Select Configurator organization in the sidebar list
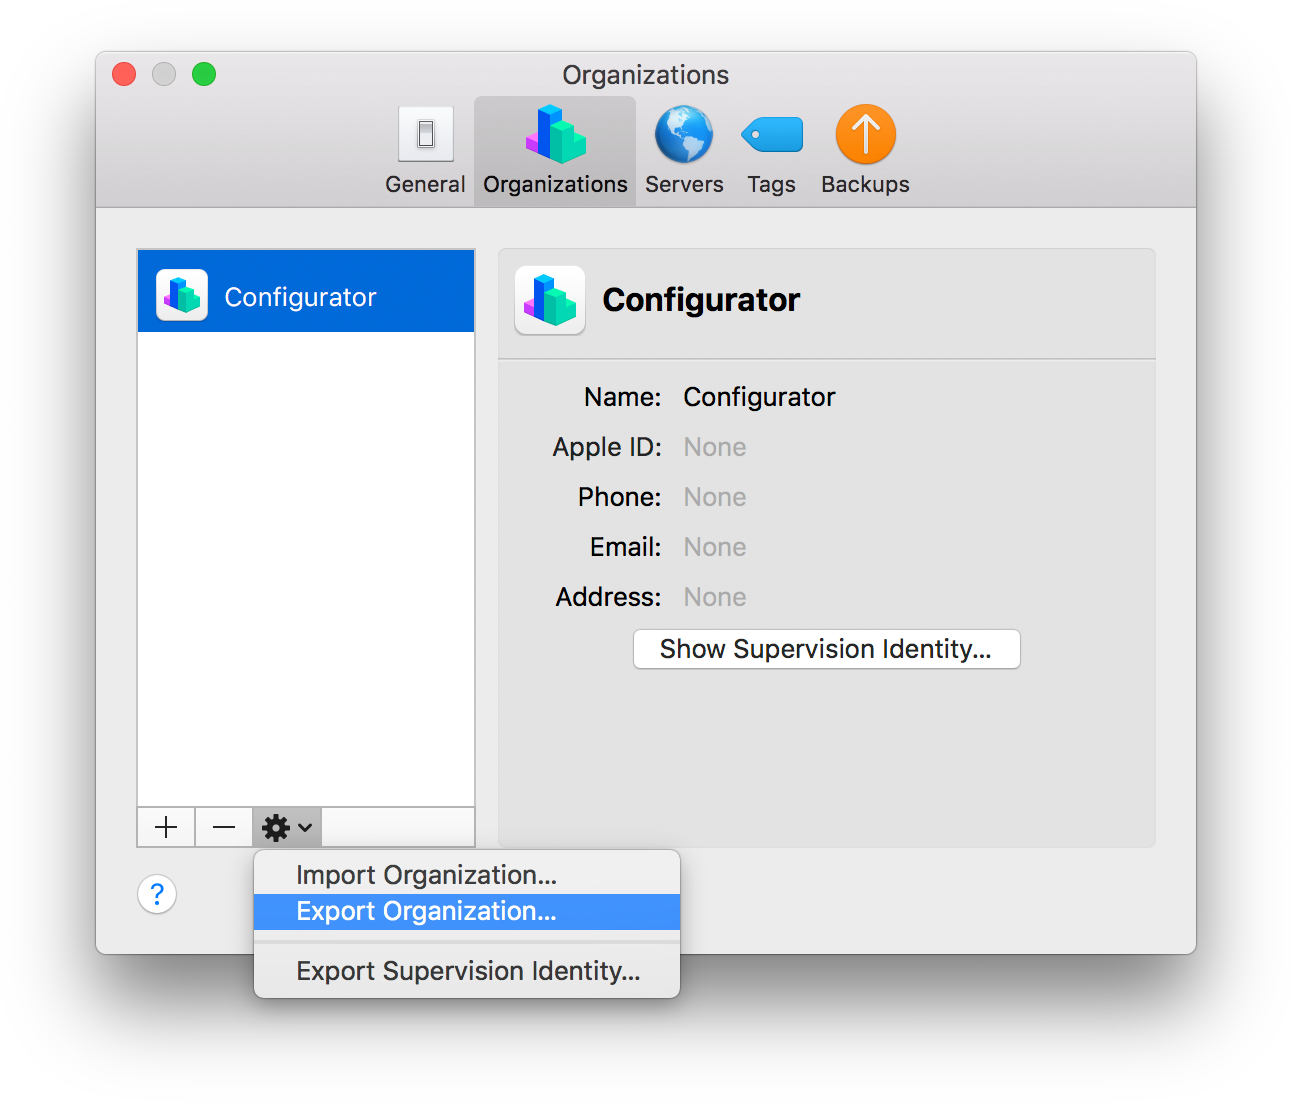 [x=306, y=291]
